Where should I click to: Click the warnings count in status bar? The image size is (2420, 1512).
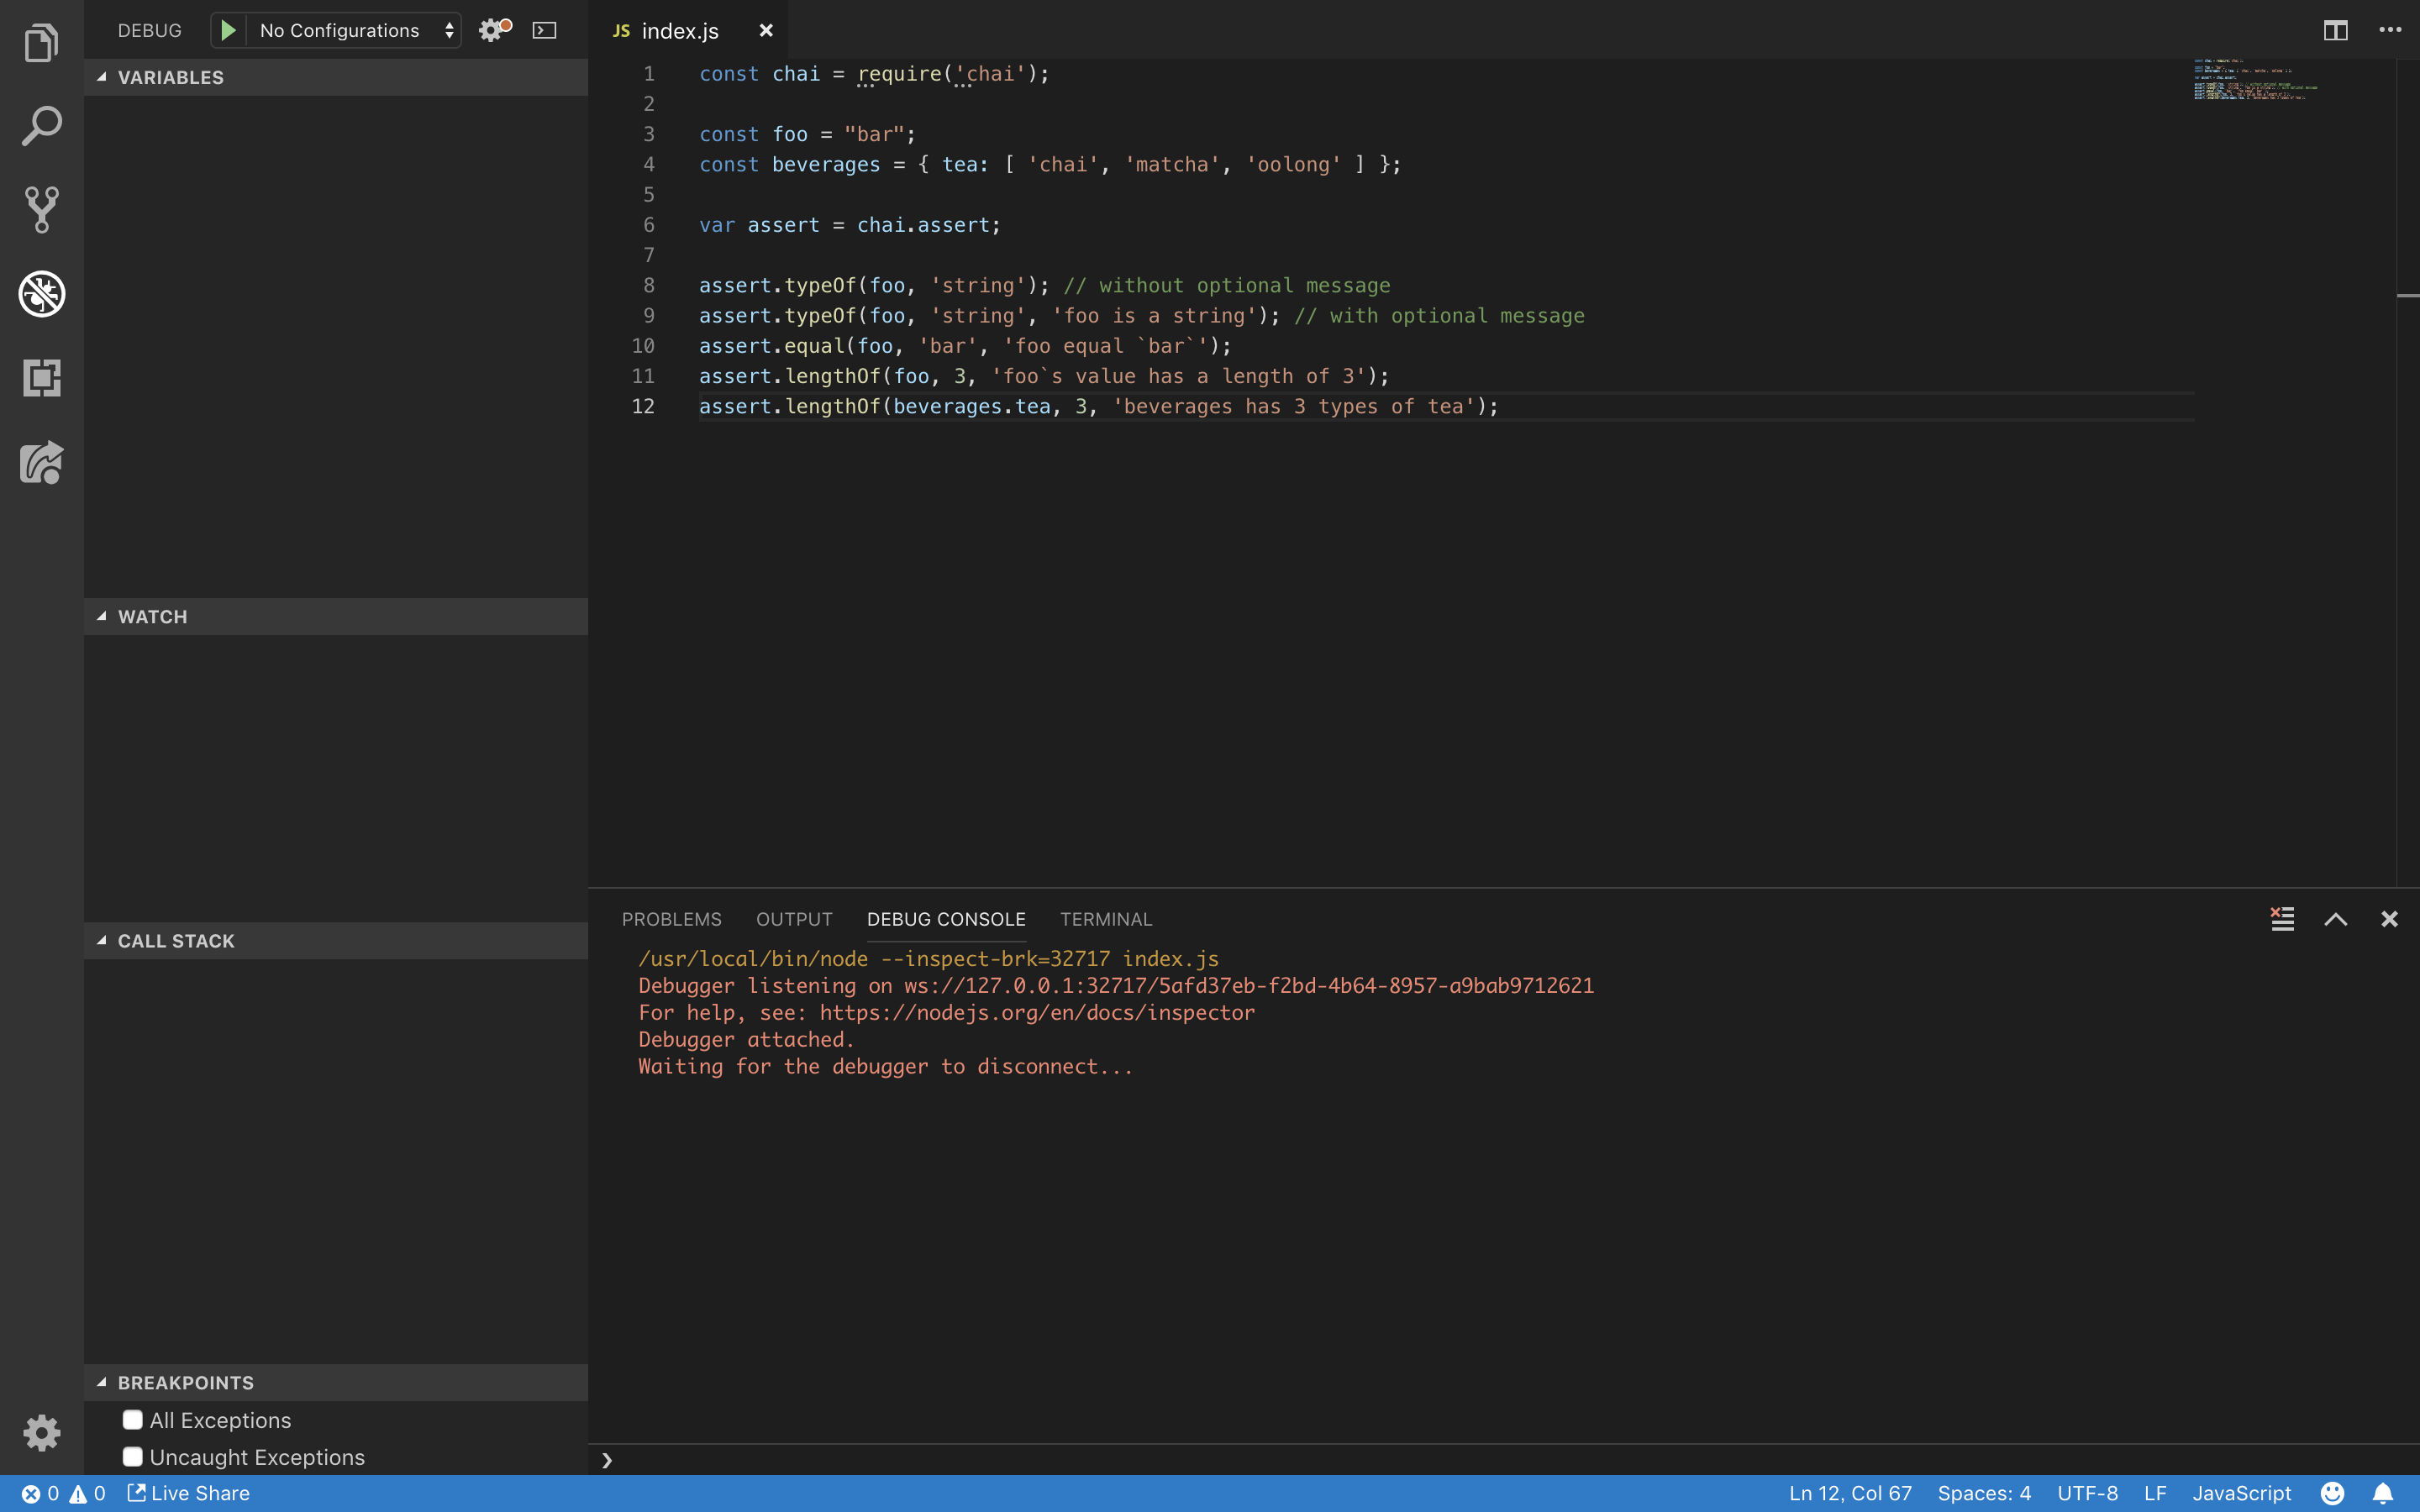(x=87, y=1493)
